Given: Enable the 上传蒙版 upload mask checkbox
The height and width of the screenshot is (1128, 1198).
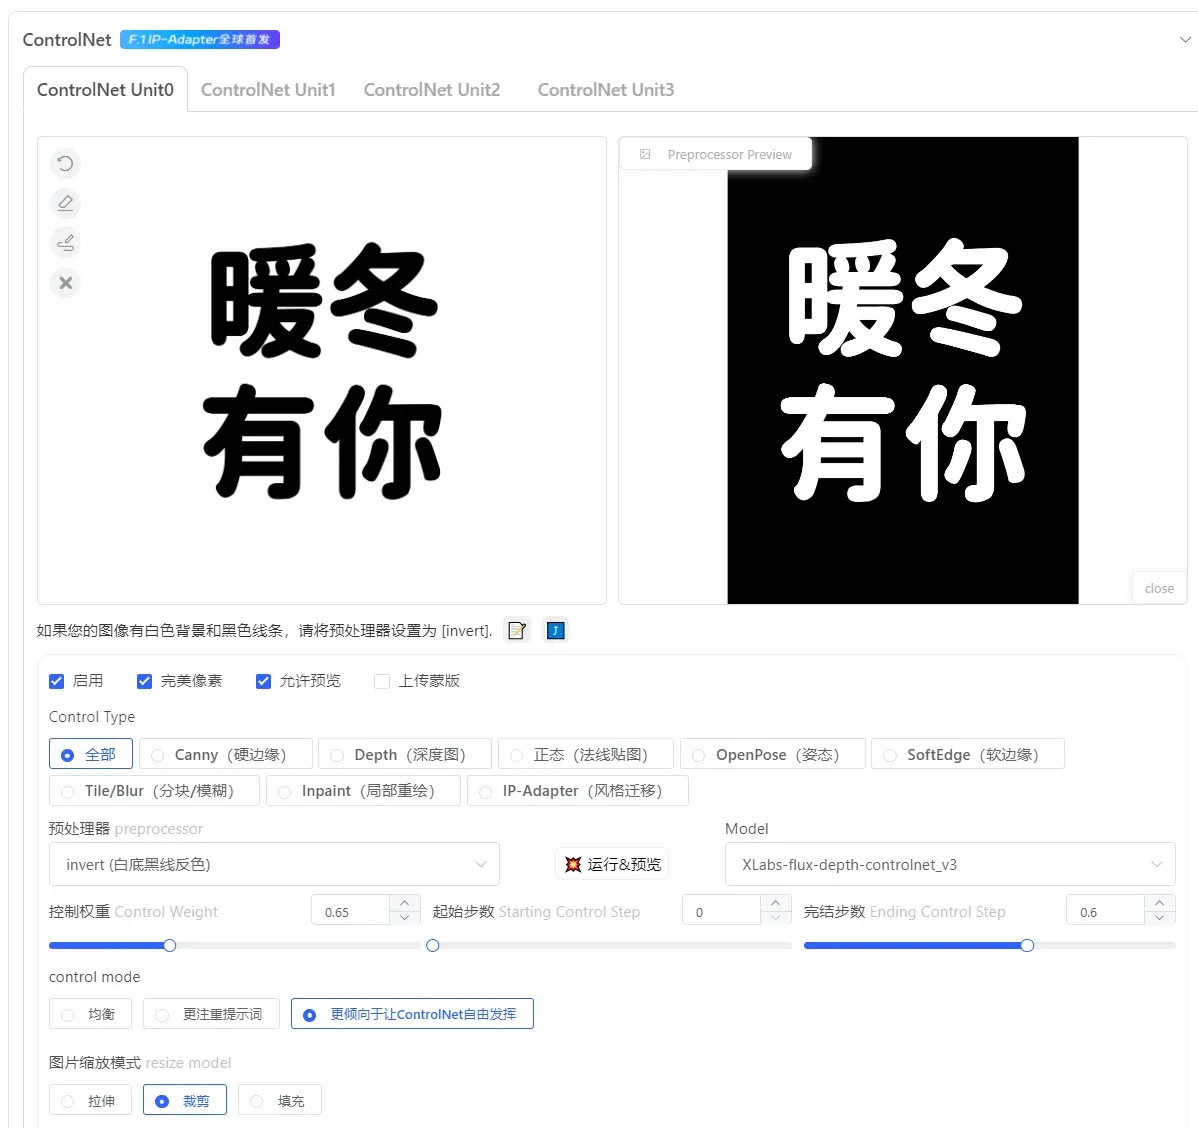Looking at the screenshot, I should coord(381,681).
